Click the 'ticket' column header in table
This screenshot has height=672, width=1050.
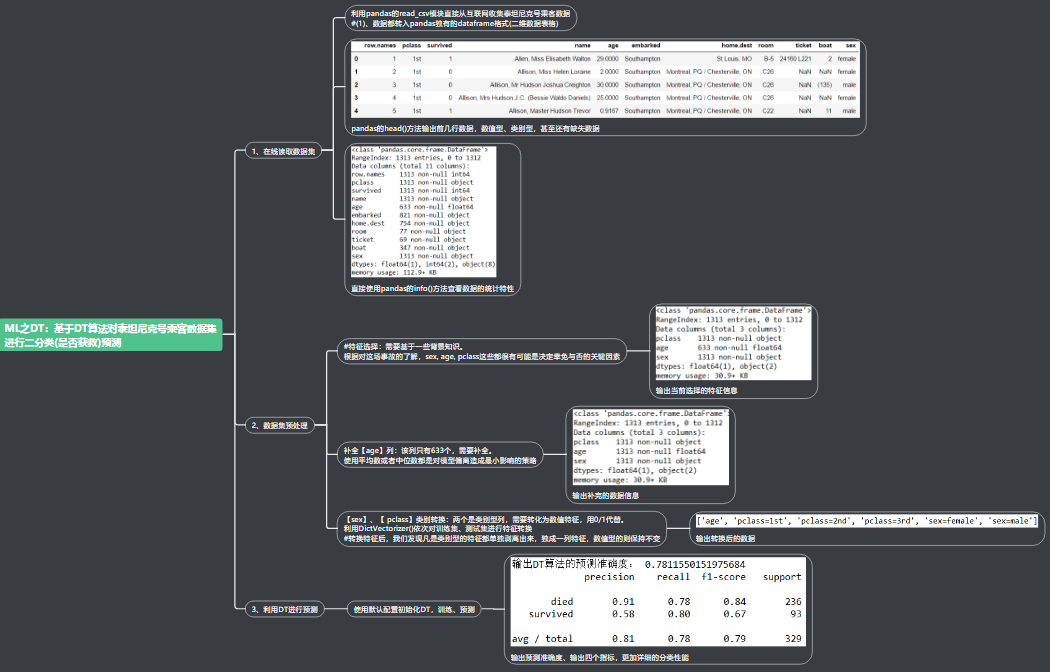click(x=803, y=46)
